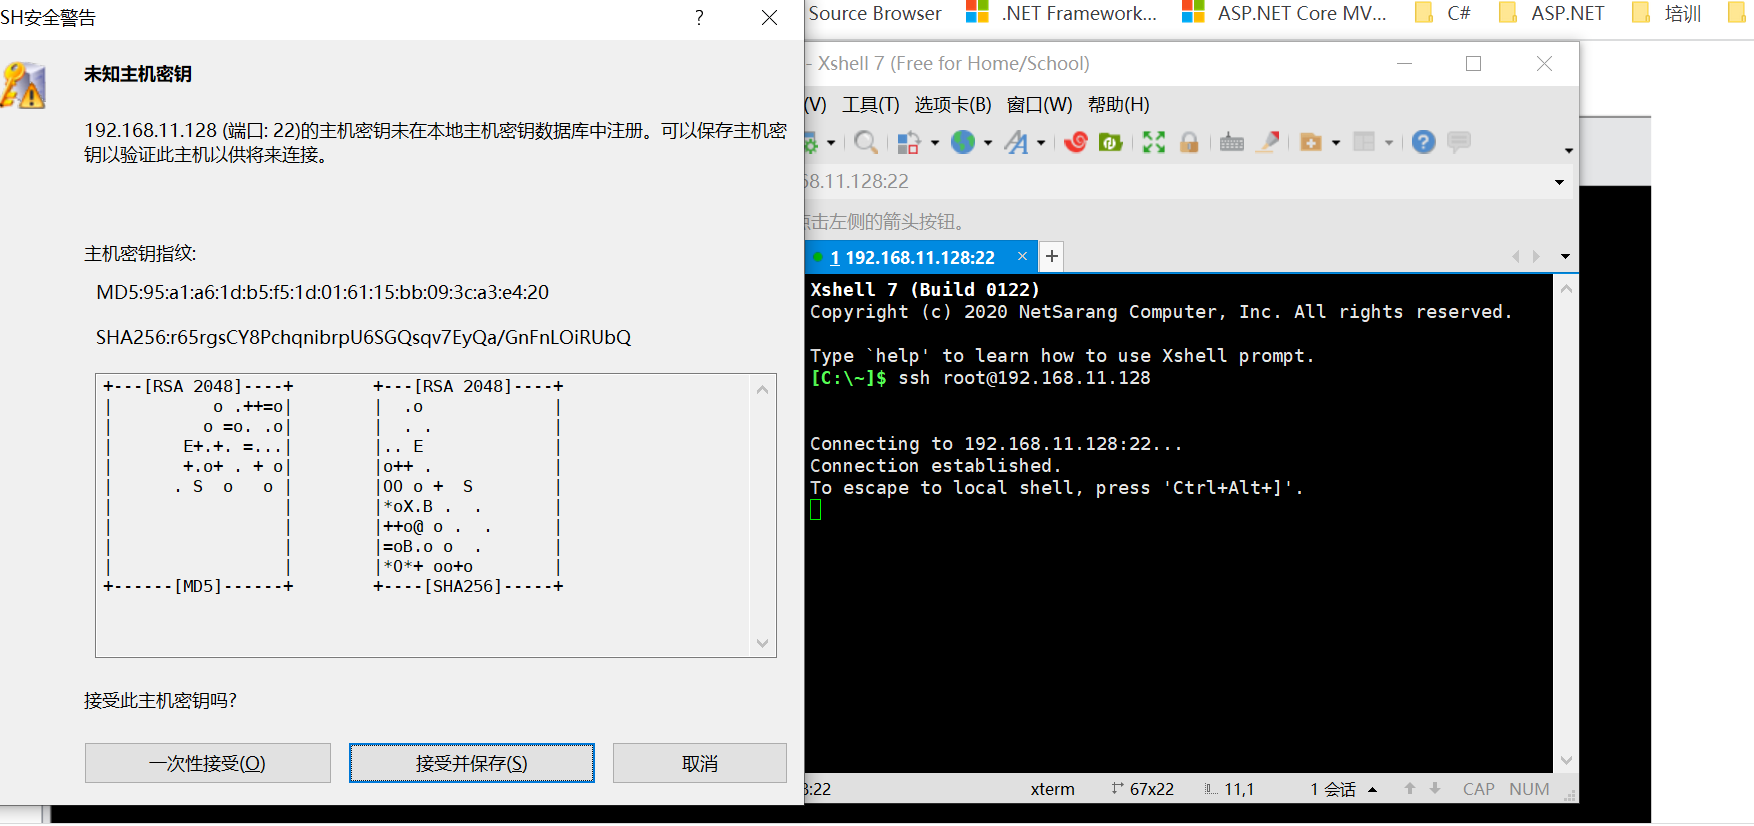Click the 未知主机密钥 heading in dialog
Viewport: 1754px width, 826px height.
pos(138,74)
